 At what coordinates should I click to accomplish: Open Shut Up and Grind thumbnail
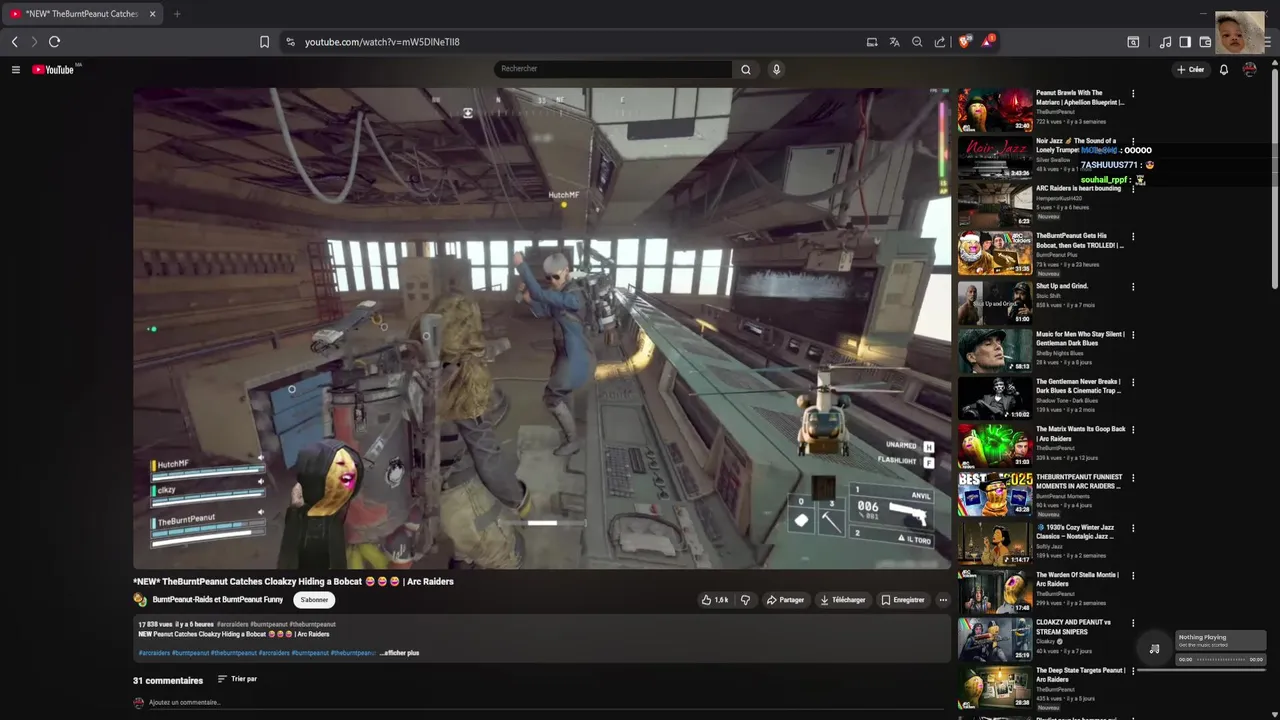995,303
